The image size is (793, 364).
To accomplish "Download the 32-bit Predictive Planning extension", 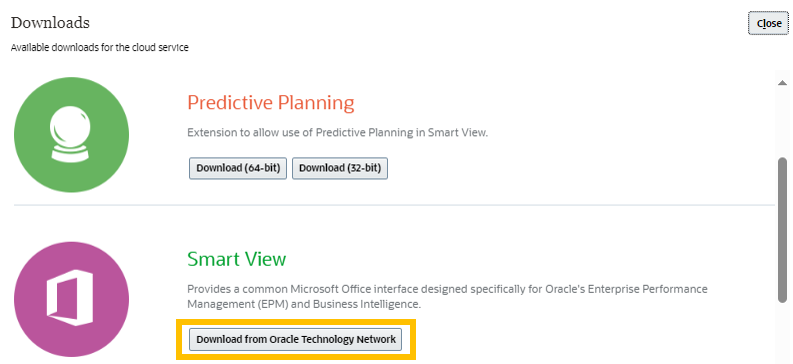I will pyautogui.click(x=340, y=168).
